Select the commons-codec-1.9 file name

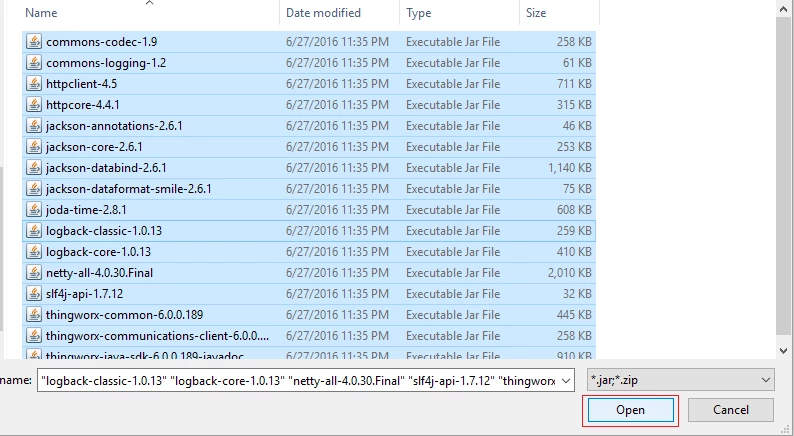pyautogui.click(x=101, y=42)
